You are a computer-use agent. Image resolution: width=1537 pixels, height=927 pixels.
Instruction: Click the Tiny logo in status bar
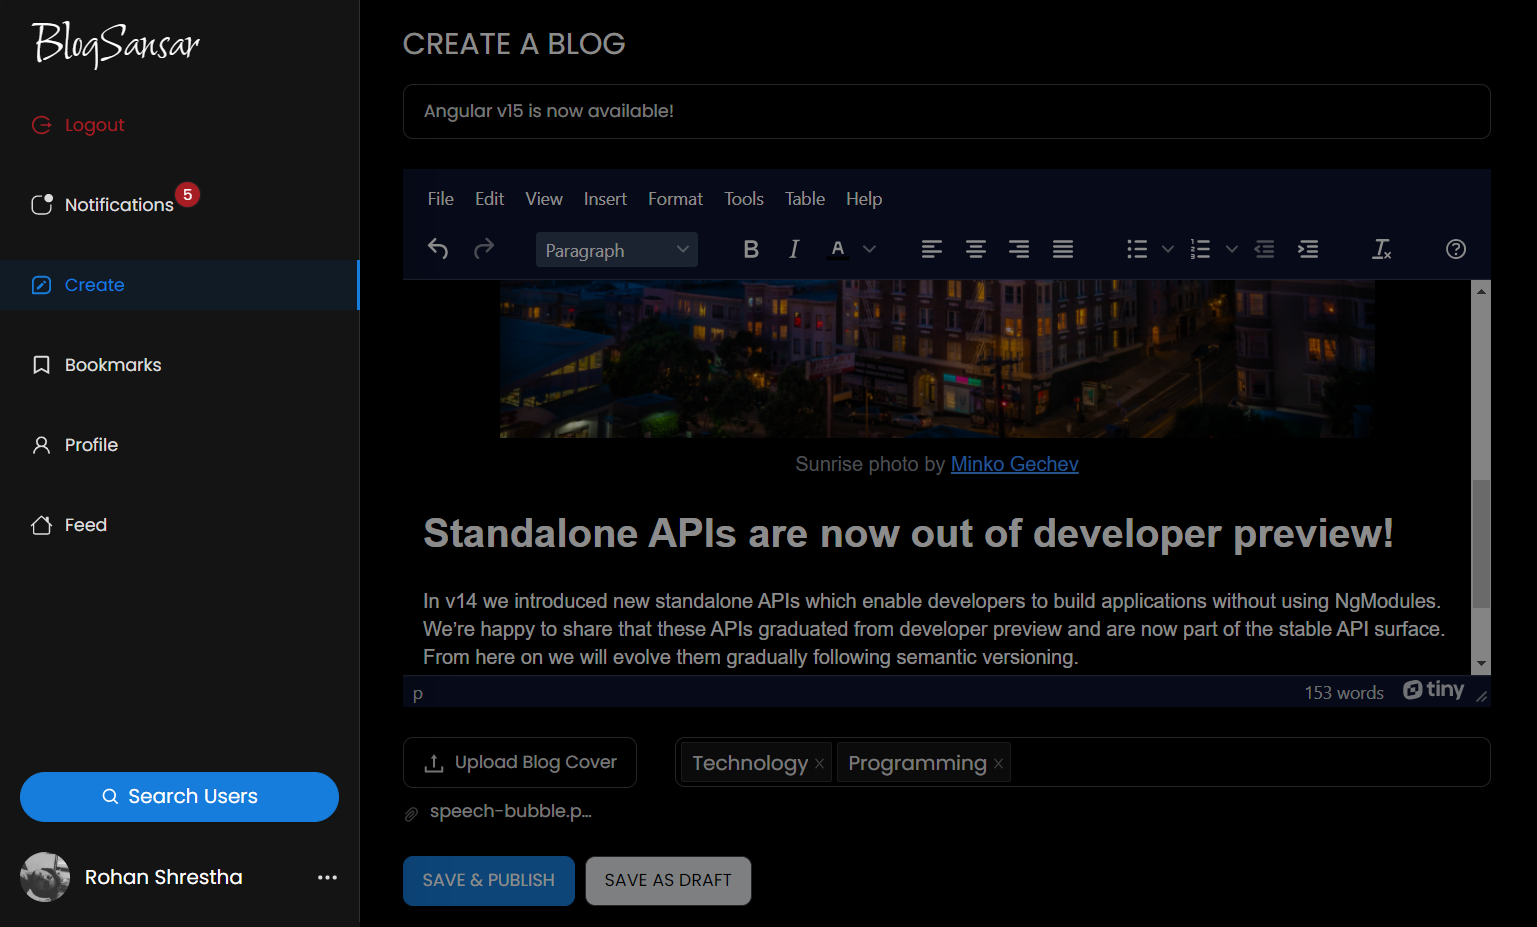[1433, 690]
